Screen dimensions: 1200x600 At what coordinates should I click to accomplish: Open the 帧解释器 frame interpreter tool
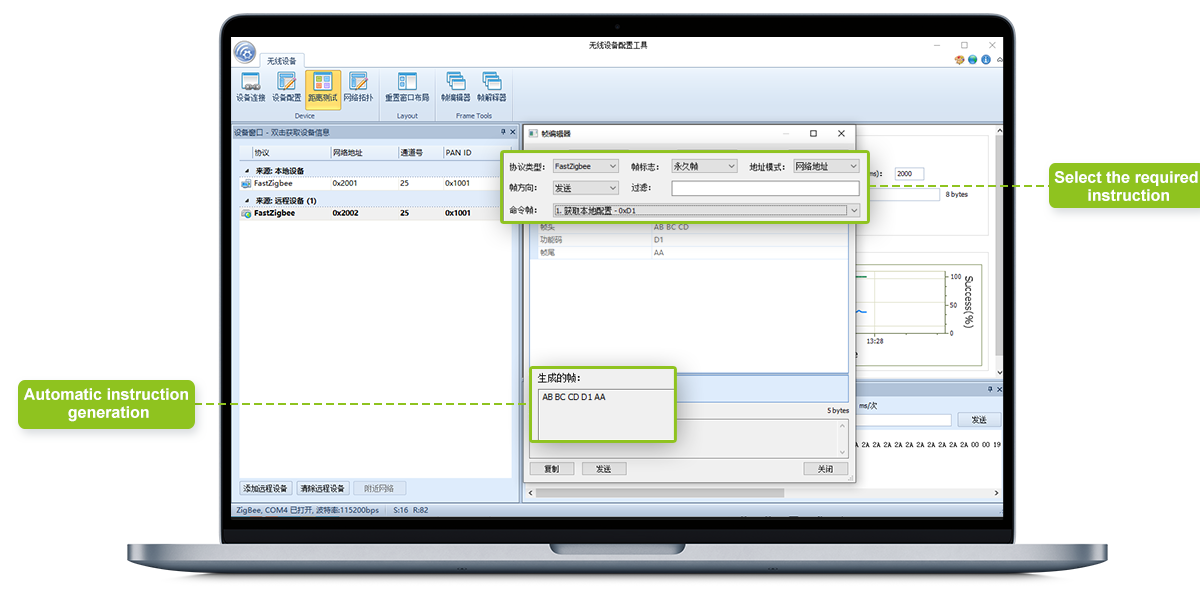[491, 87]
